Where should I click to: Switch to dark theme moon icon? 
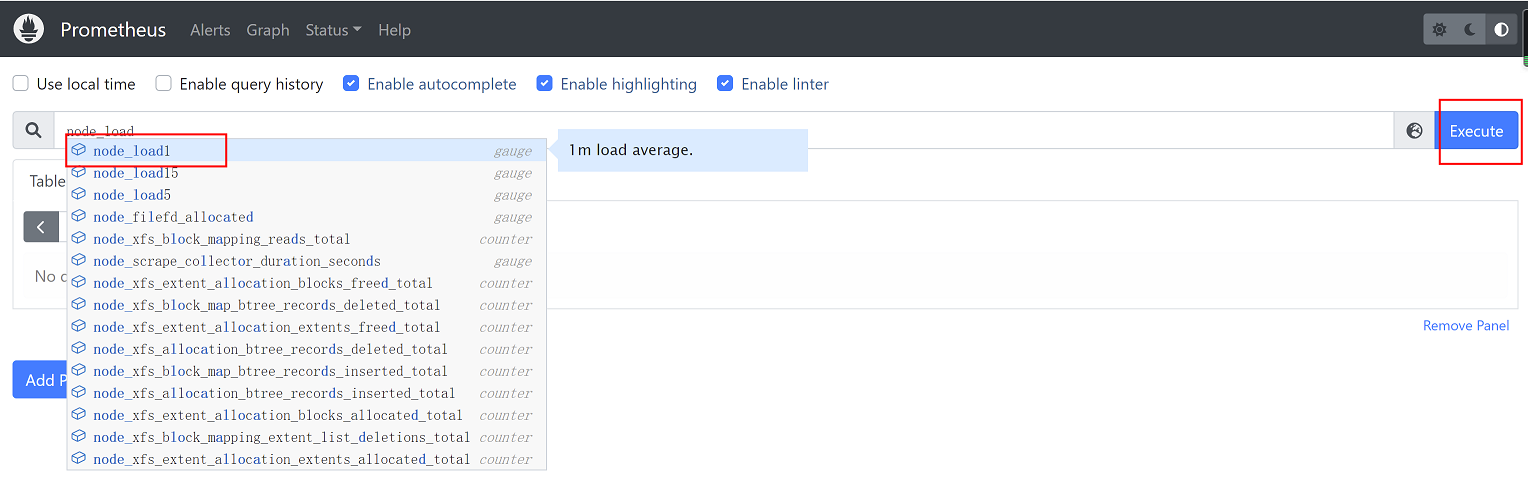click(x=1470, y=30)
